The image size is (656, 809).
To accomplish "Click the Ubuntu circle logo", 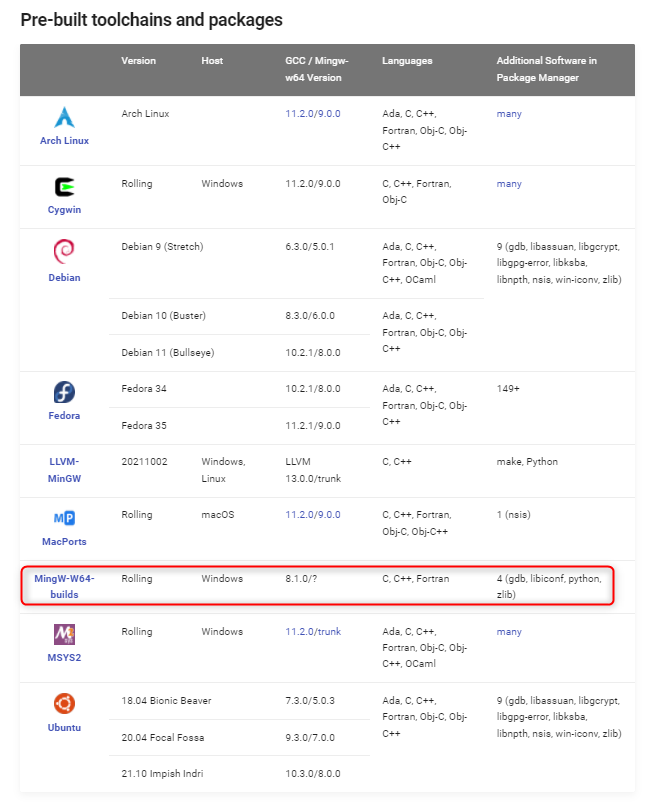I will click(65, 703).
